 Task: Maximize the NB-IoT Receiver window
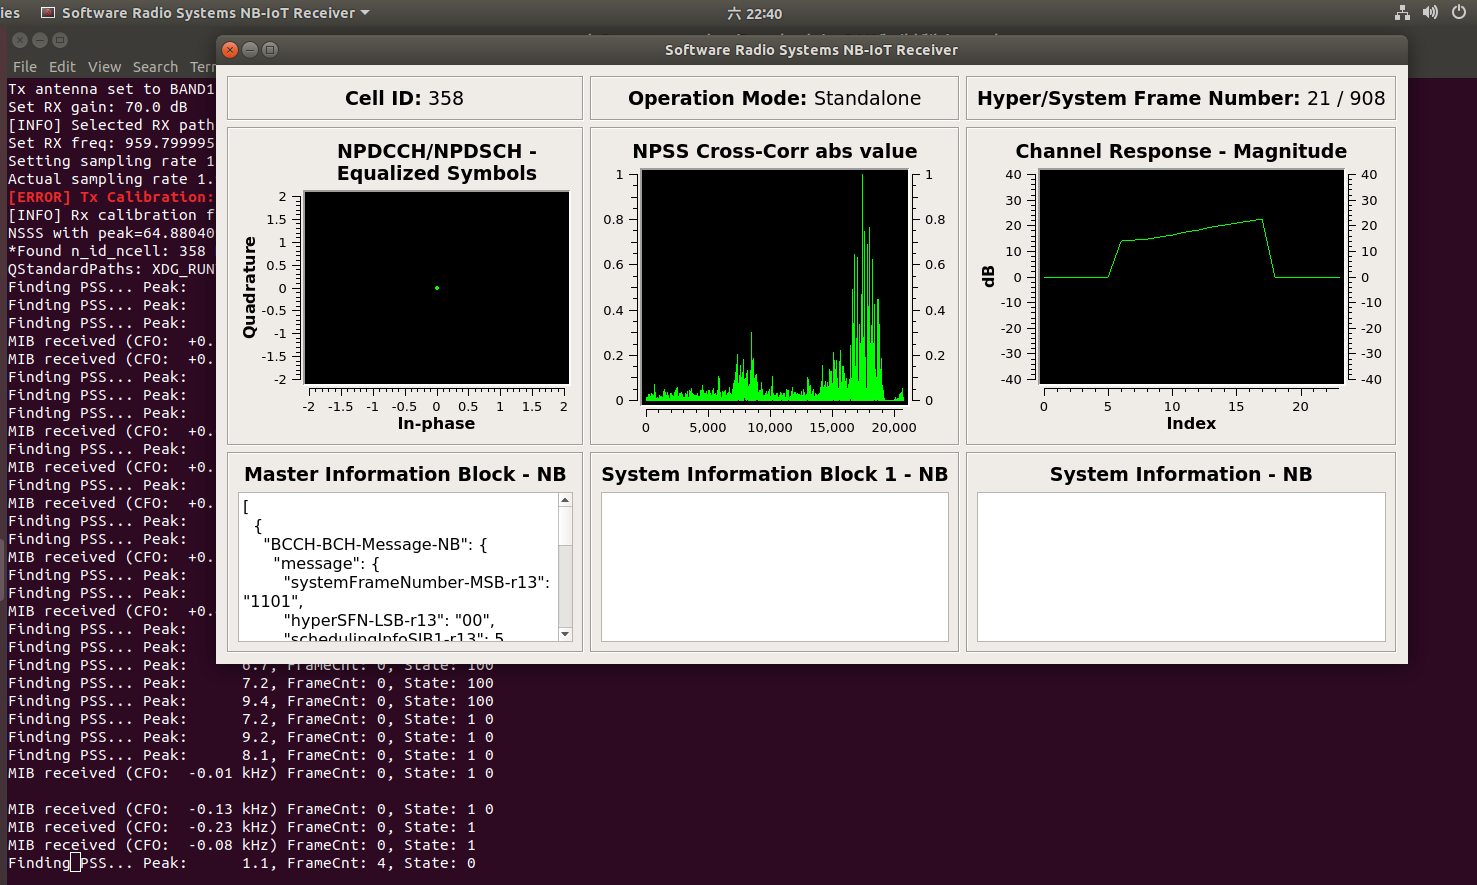point(270,50)
